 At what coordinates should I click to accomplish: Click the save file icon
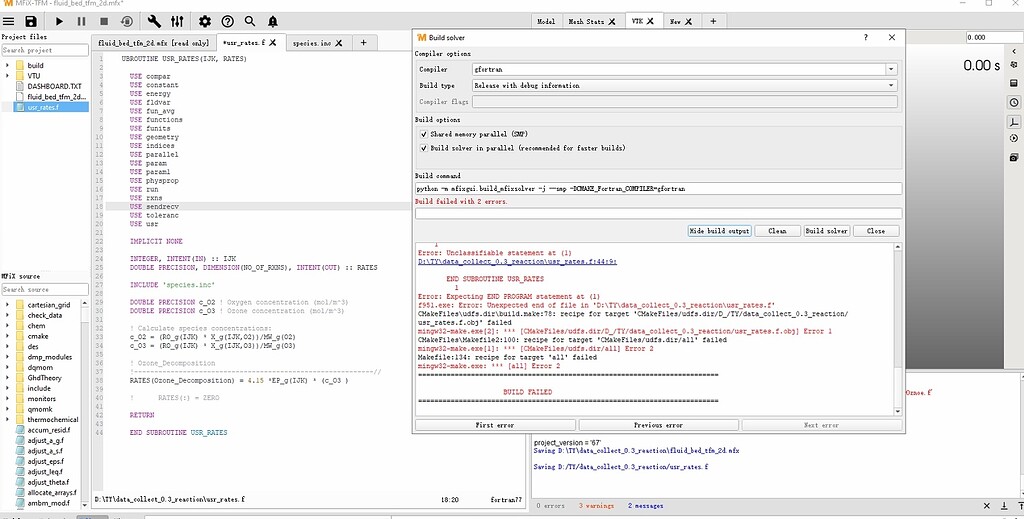coord(31,21)
